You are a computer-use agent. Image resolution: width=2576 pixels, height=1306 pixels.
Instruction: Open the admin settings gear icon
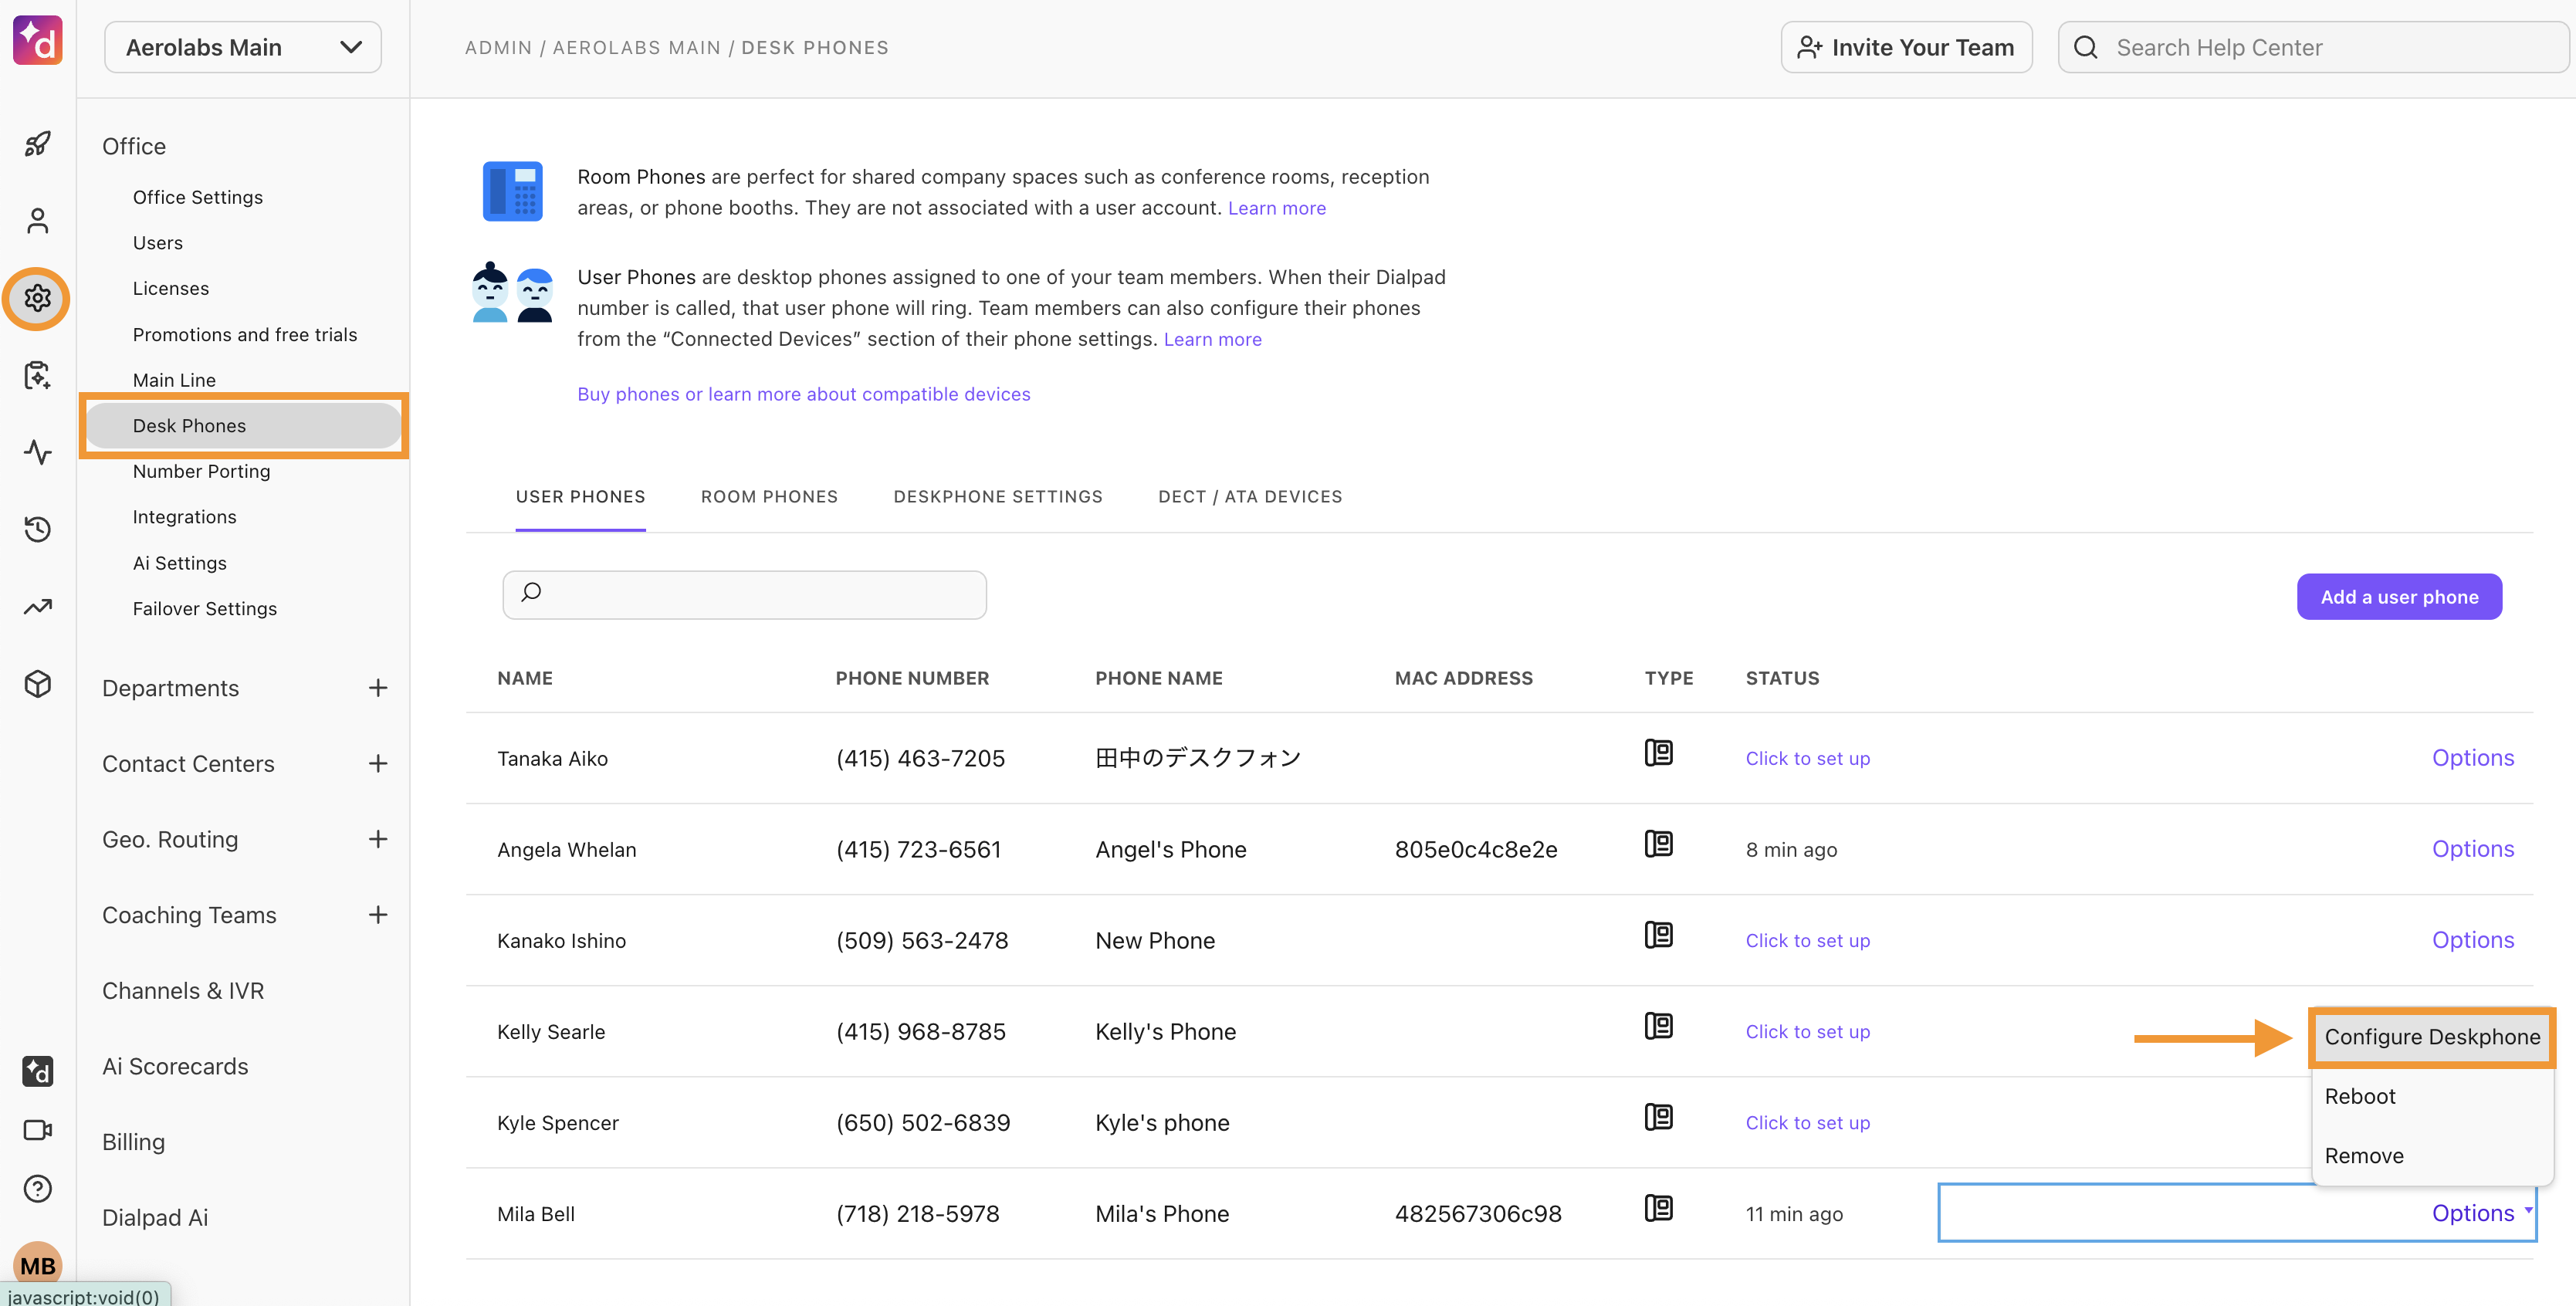click(37, 298)
